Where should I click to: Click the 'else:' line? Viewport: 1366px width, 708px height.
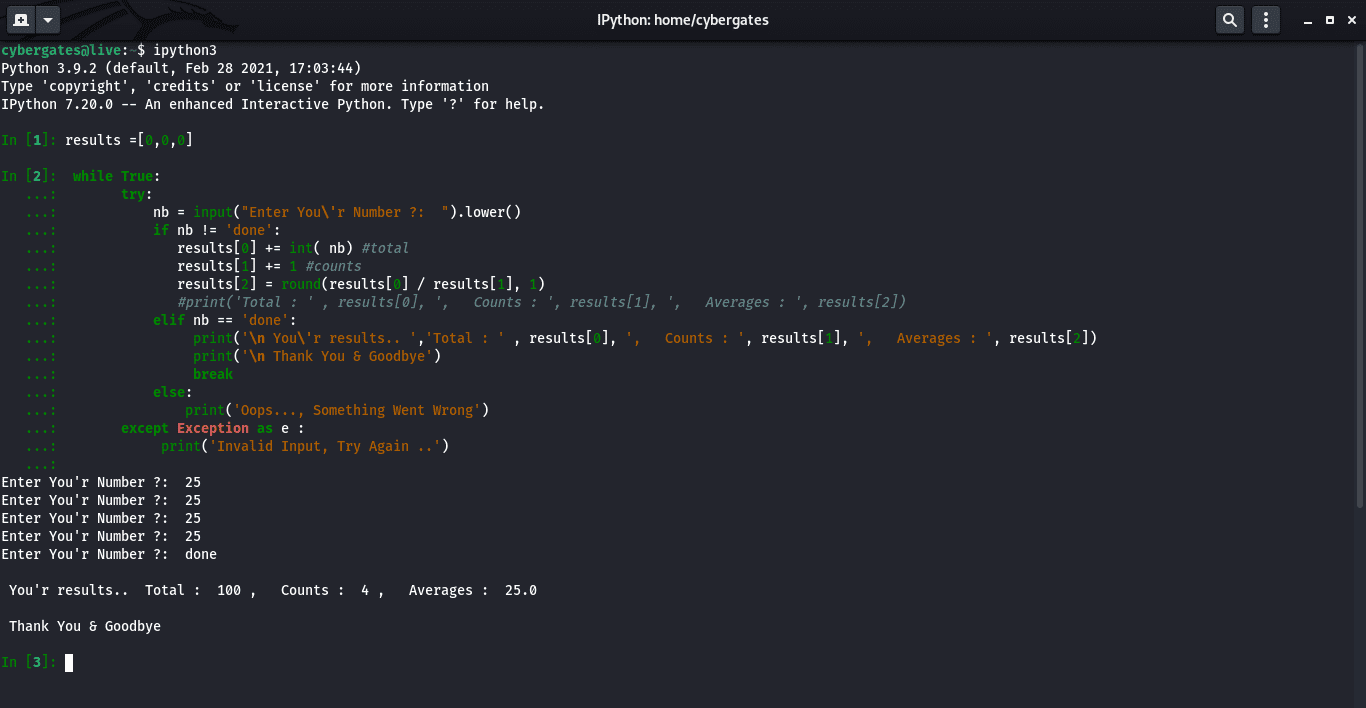pos(173,392)
